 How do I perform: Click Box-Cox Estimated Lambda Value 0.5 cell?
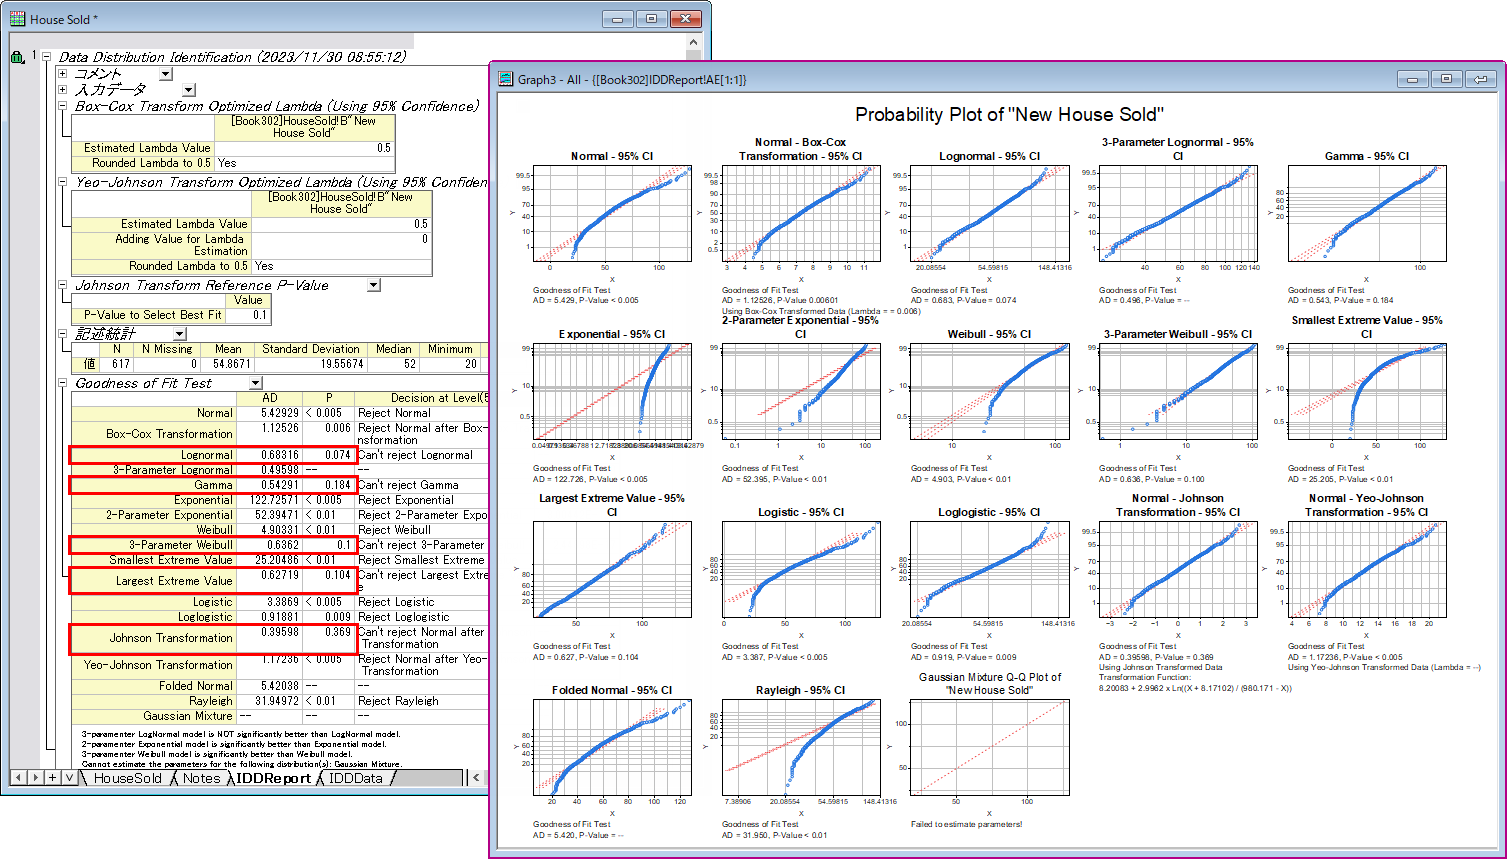(x=304, y=148)
